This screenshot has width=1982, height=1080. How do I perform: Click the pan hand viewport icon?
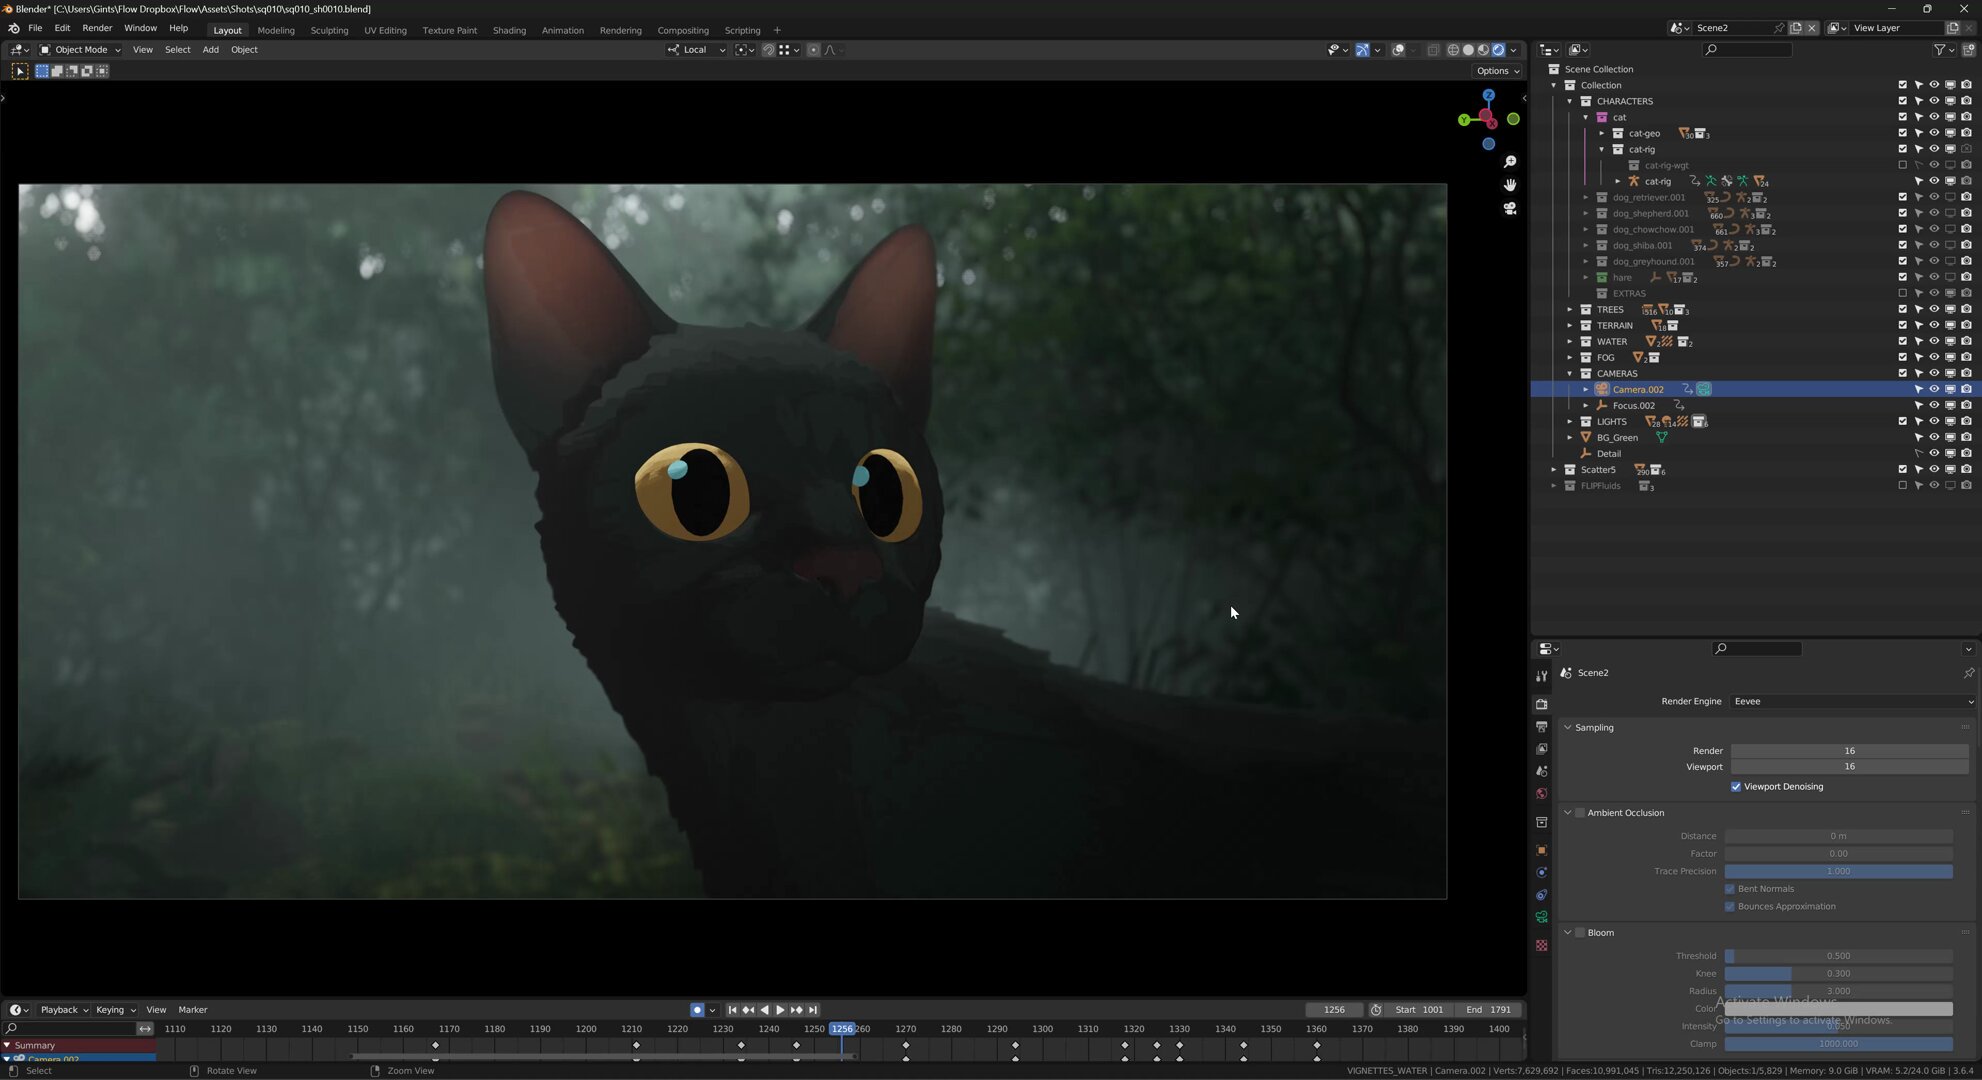[1510, 185]
